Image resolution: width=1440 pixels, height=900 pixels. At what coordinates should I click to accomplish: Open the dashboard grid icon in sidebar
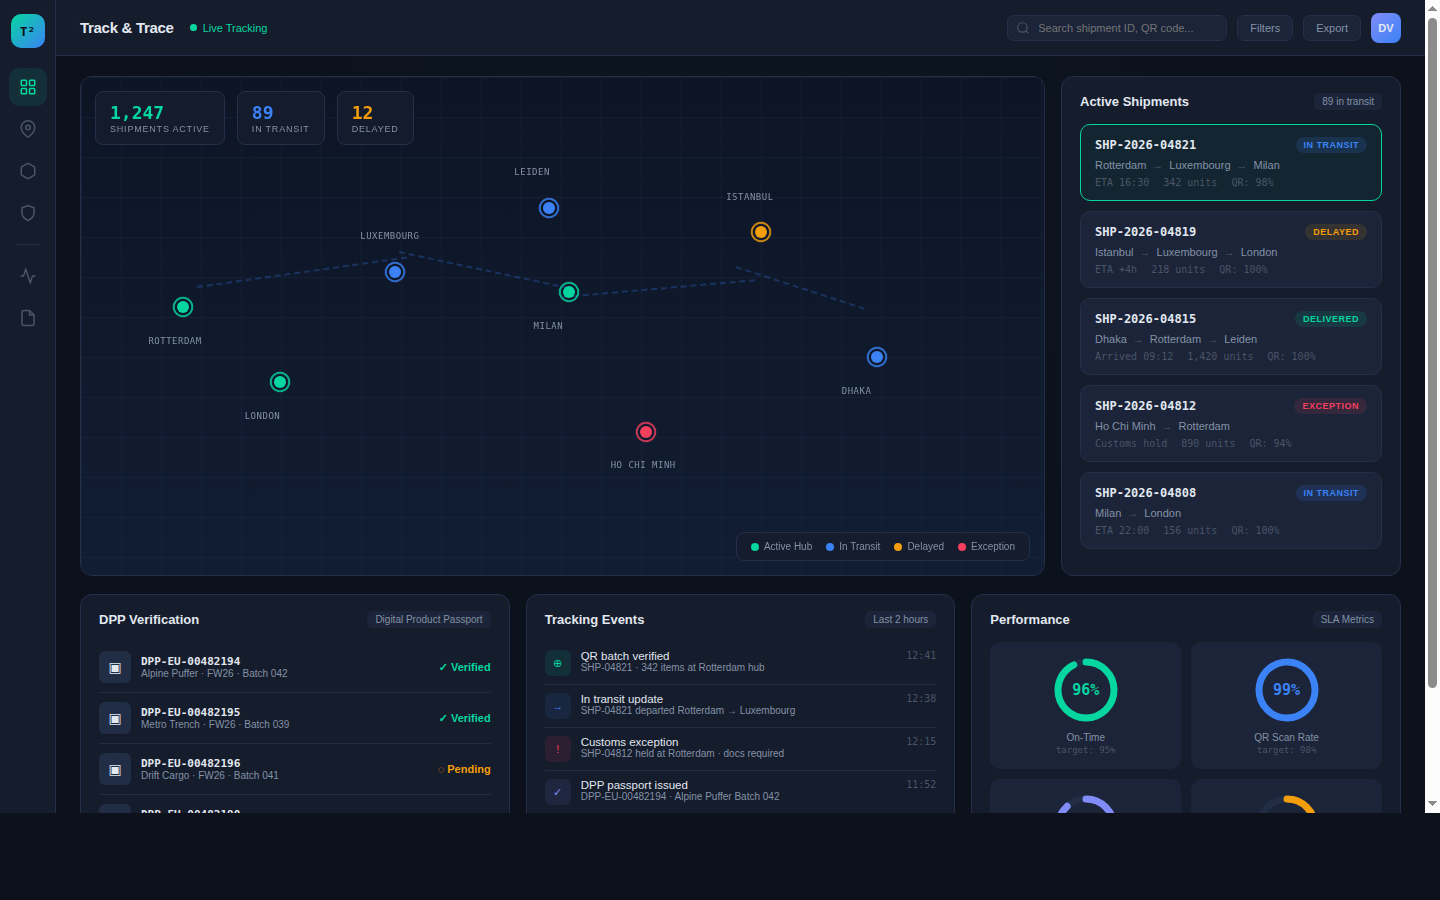pyautogui.click(x=28, y=87)
